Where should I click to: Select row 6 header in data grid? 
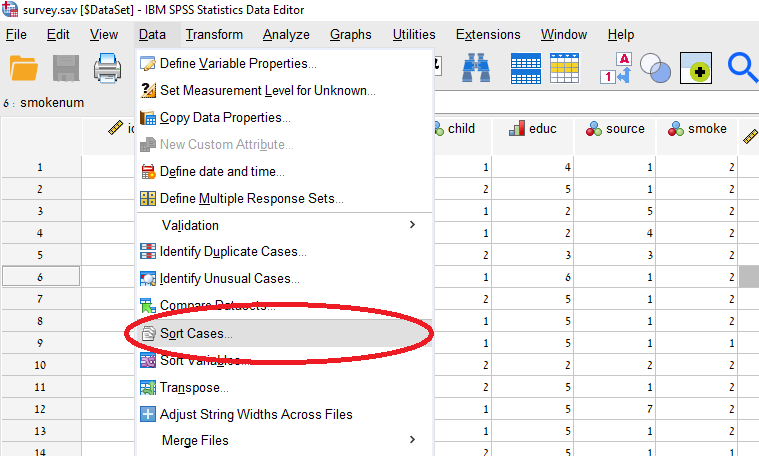click(x=40, y=276)
